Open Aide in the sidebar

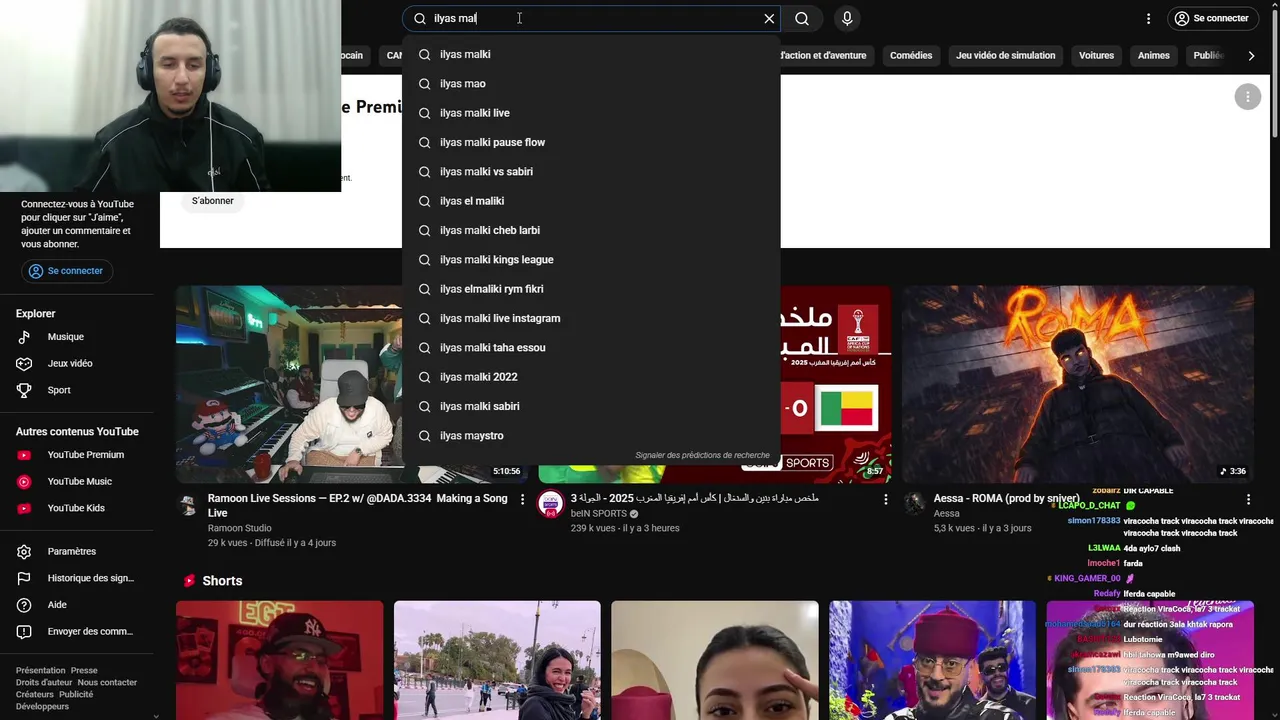pyautogui.click(x=77, y=605)
